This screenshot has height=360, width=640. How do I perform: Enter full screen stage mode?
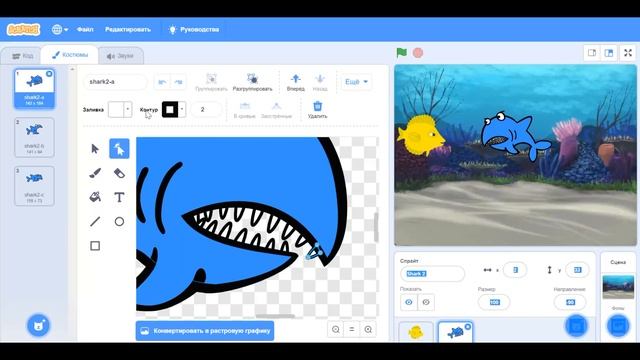[628, 53]
